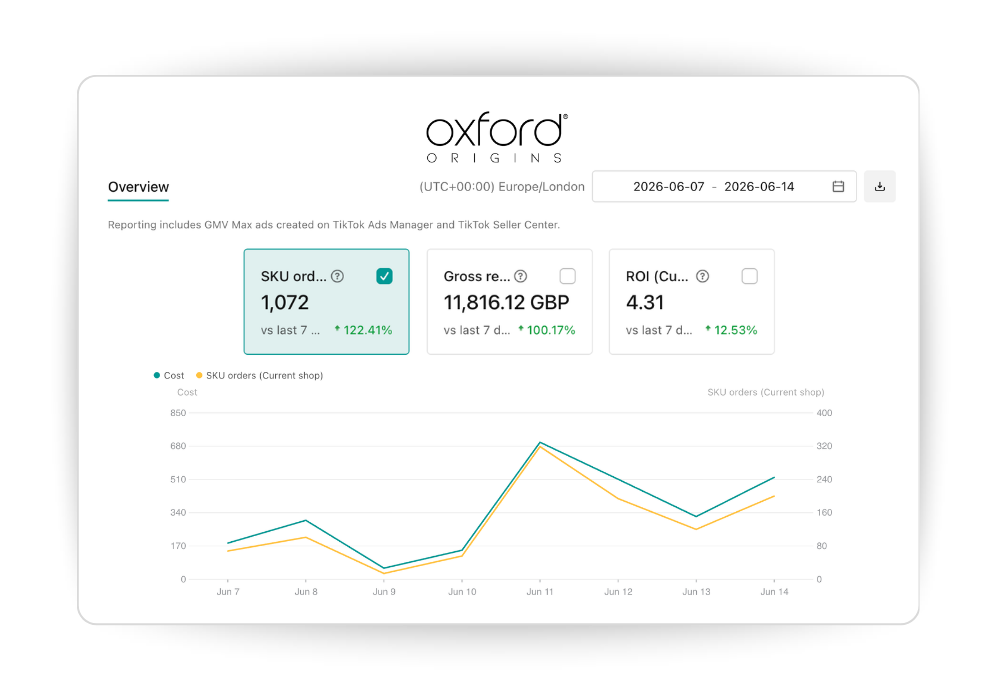The image size is (1000, 700).
Task: Click the help icon beside SKU orders
Action: coord(337,276)
